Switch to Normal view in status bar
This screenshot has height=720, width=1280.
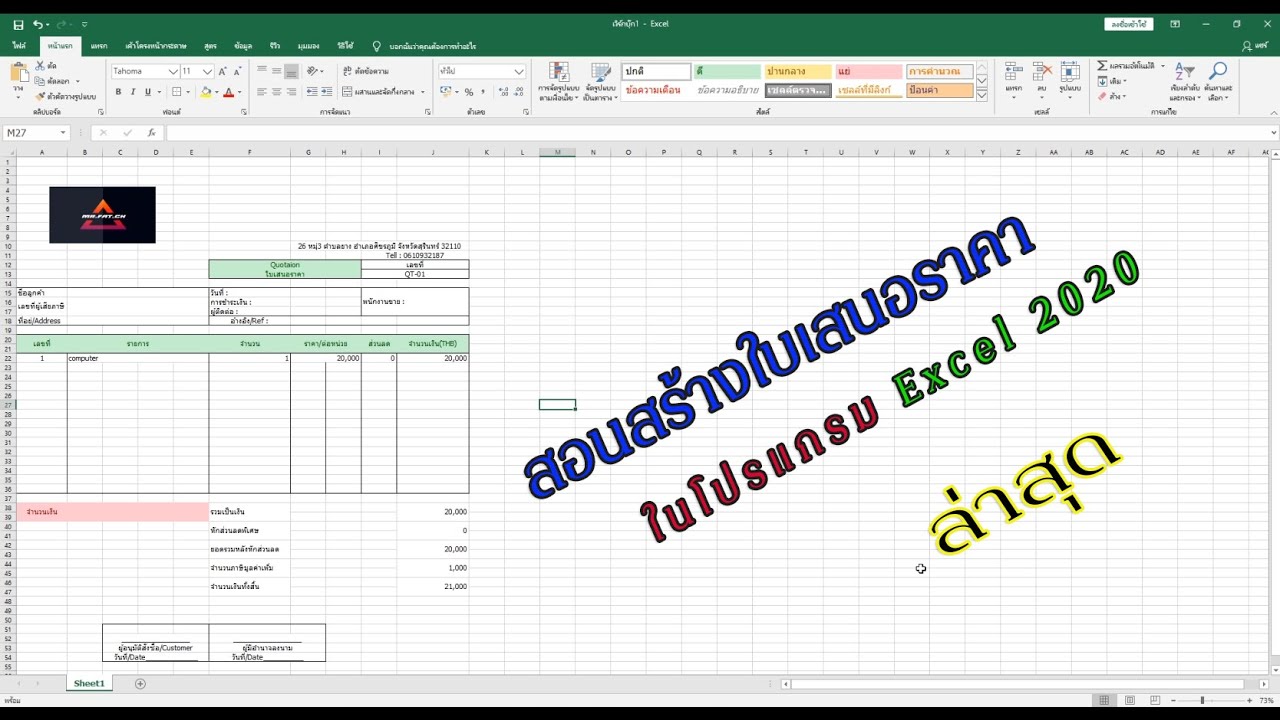tap(1103, 700)
